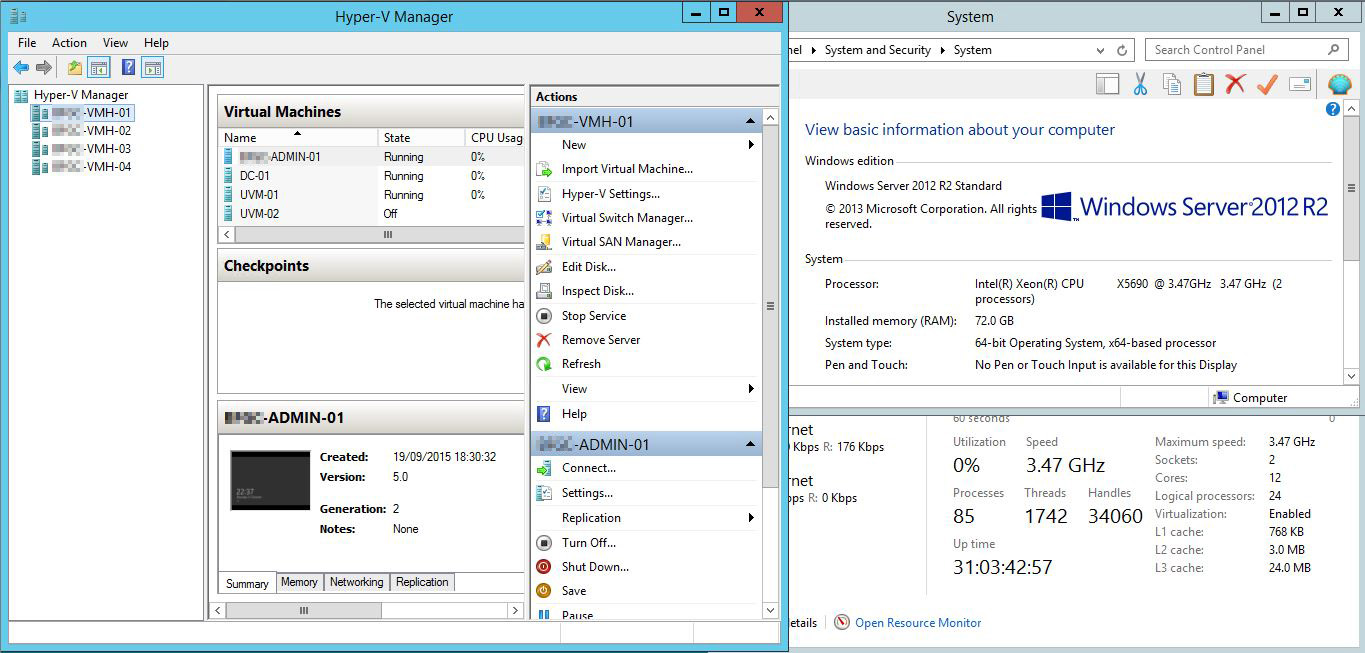The height and width of the screenshot is (653, 1365).
Task: Open Settings for the ADMIN-01 VM
Action: click(x=586, y=493)
